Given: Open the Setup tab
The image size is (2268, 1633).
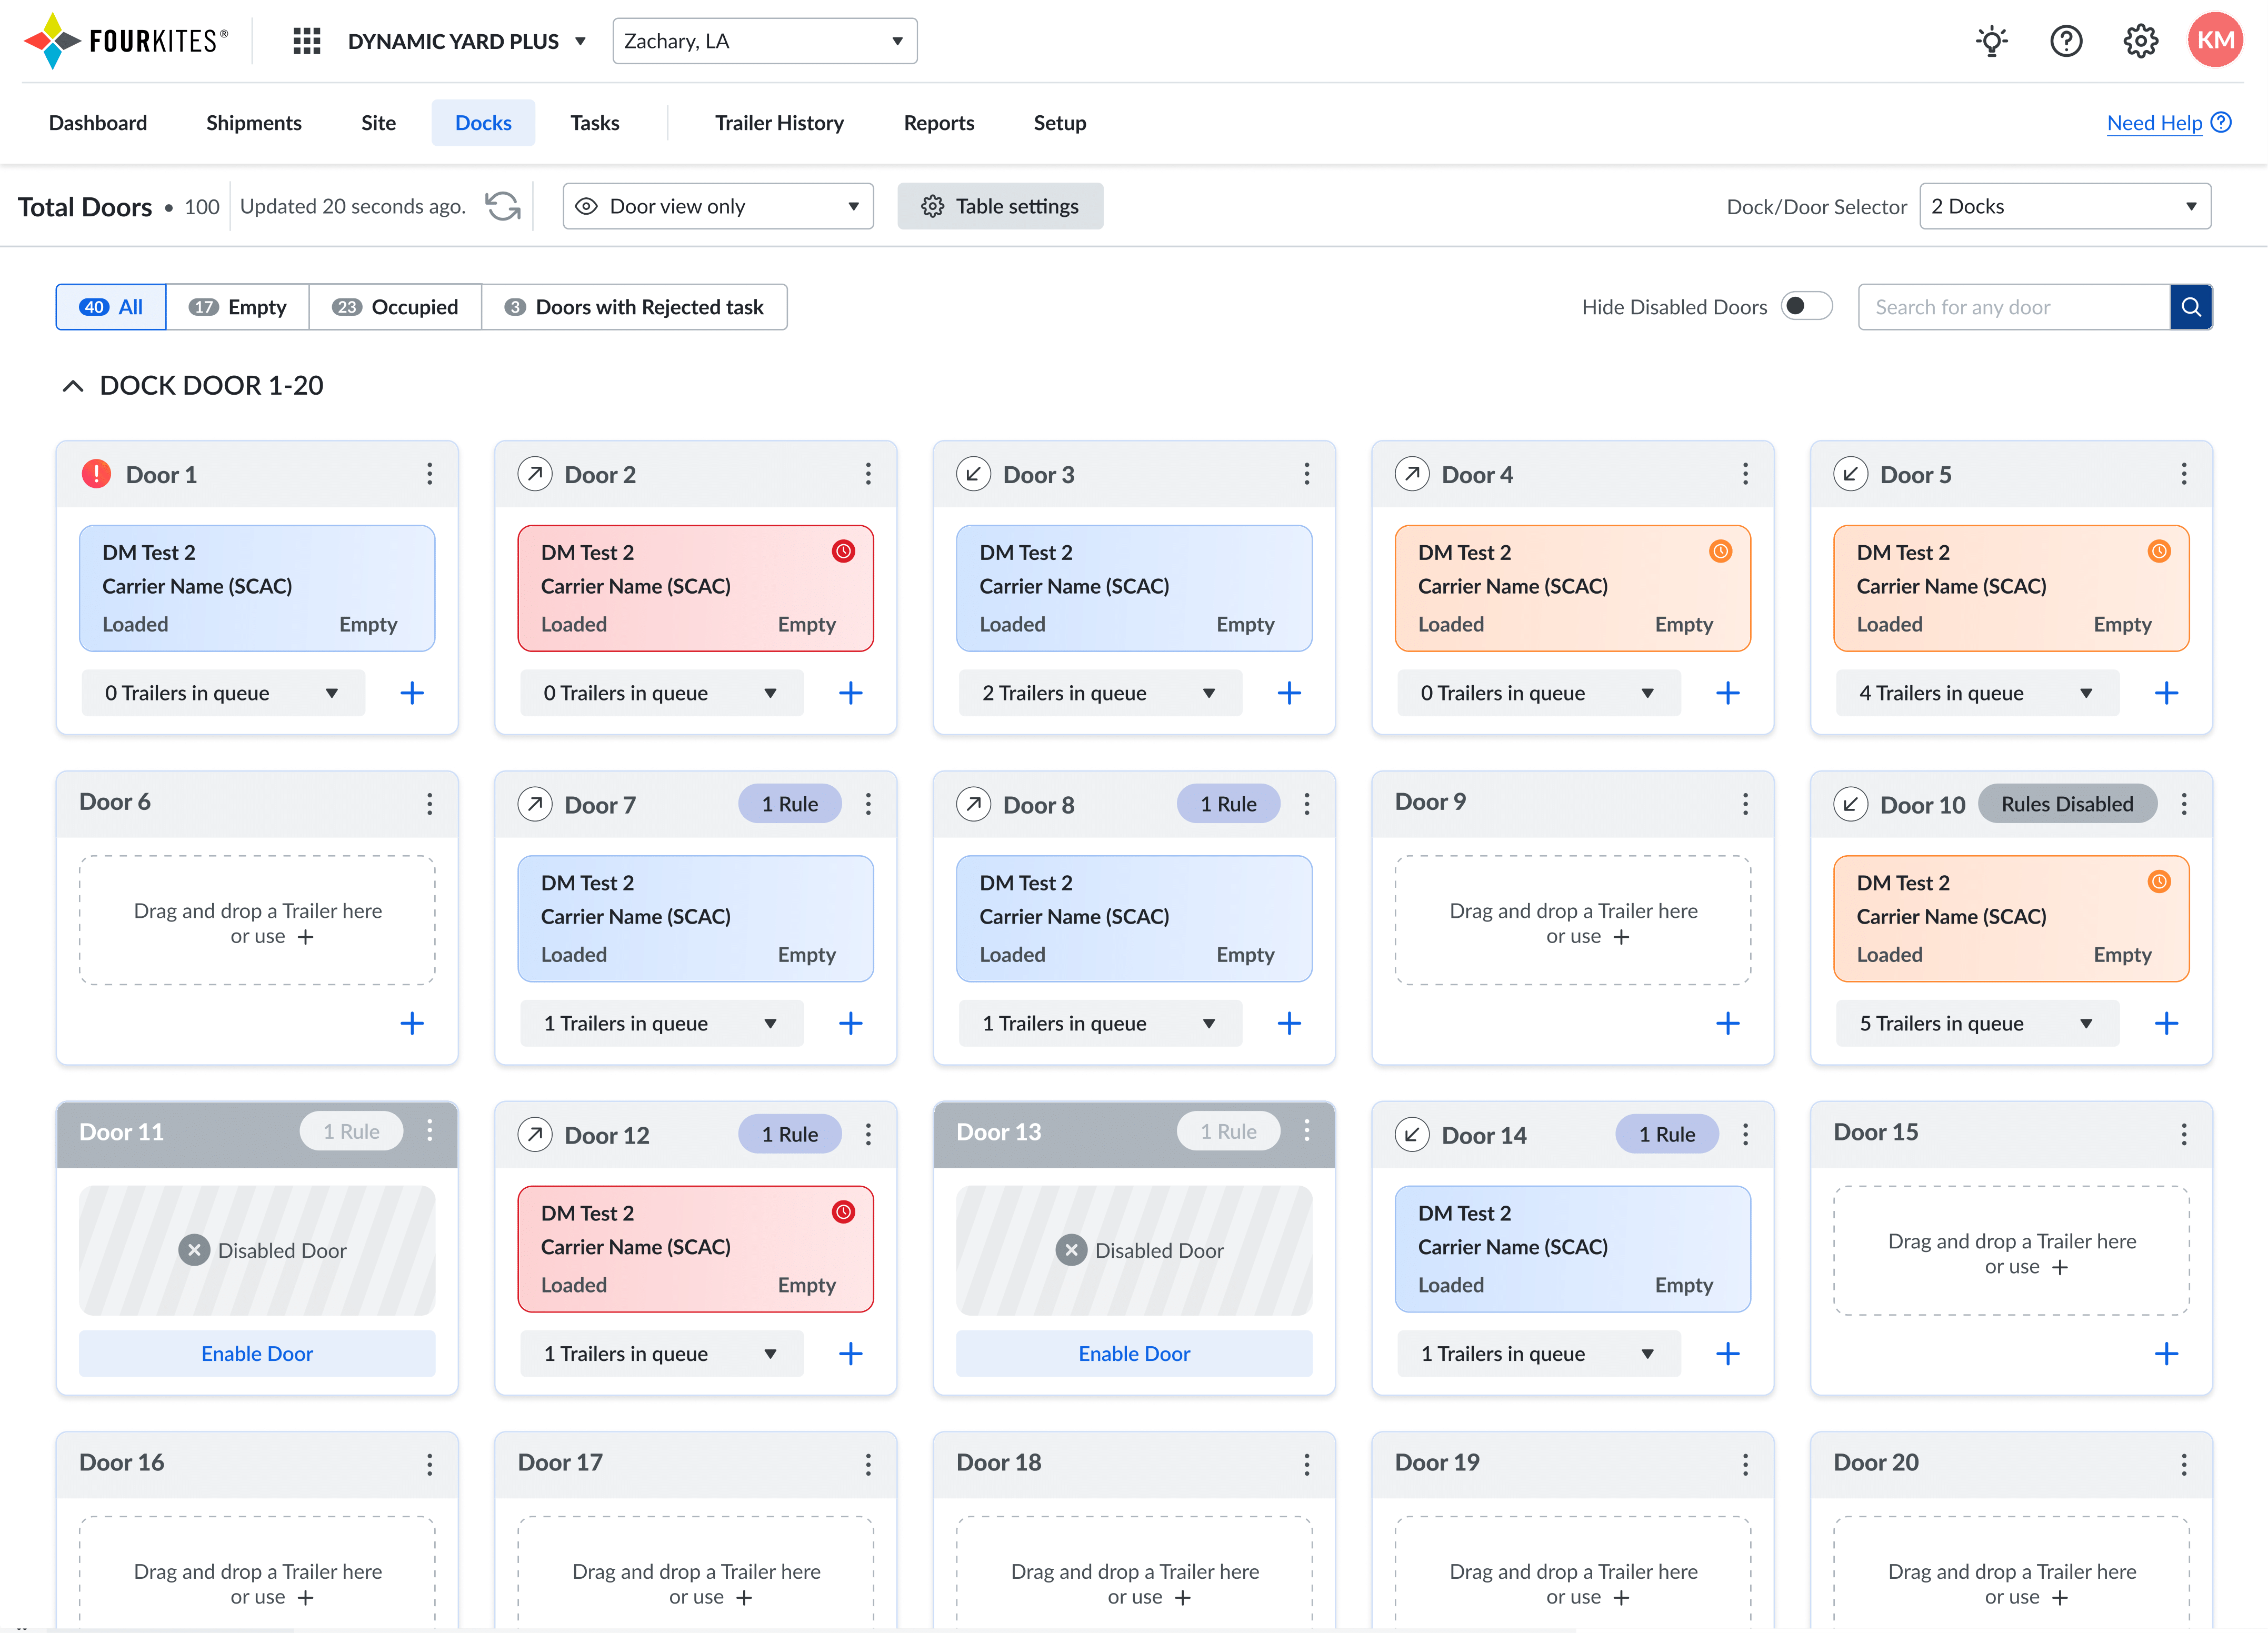Looking at the screenshot, I should [x=1060, y=123].
